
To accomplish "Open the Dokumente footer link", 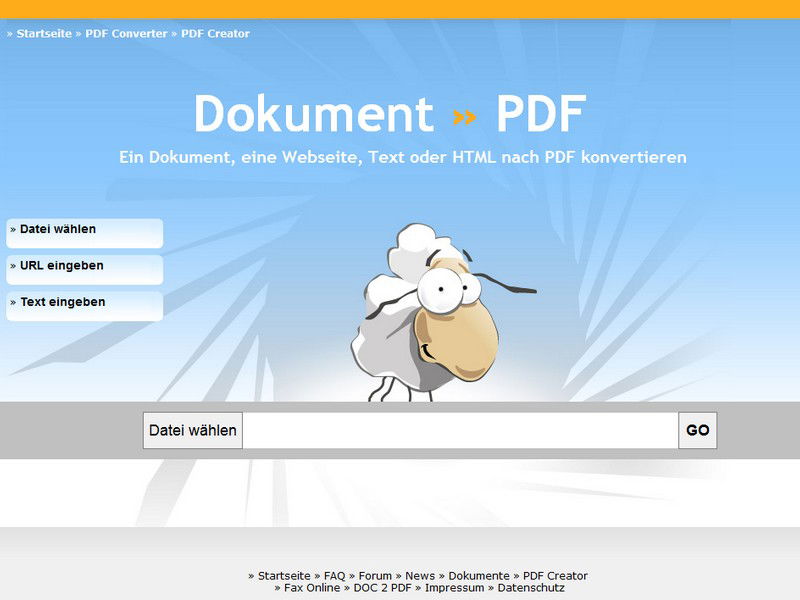I will 479,576.
